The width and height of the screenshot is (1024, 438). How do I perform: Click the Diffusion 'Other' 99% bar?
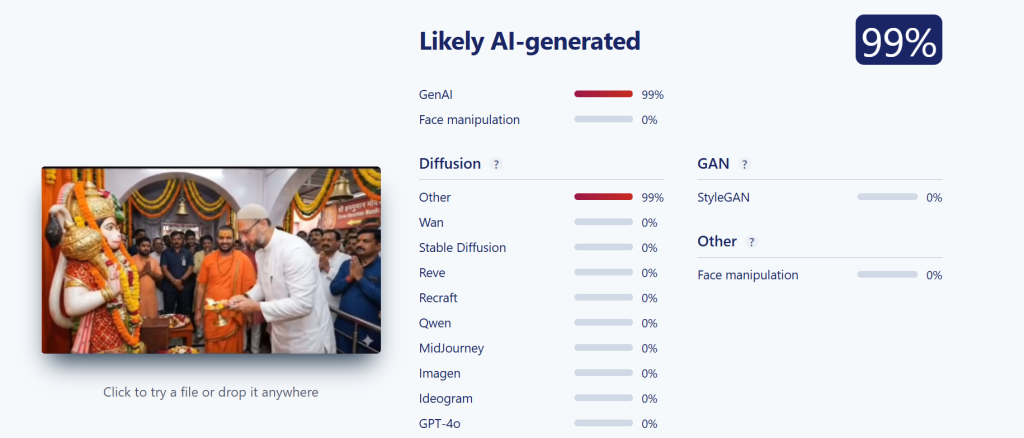(x=603, y=196)
